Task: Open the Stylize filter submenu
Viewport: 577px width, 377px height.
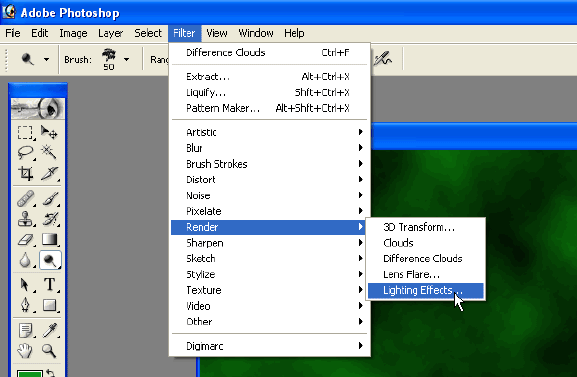Action: click(x=269, y=275)
